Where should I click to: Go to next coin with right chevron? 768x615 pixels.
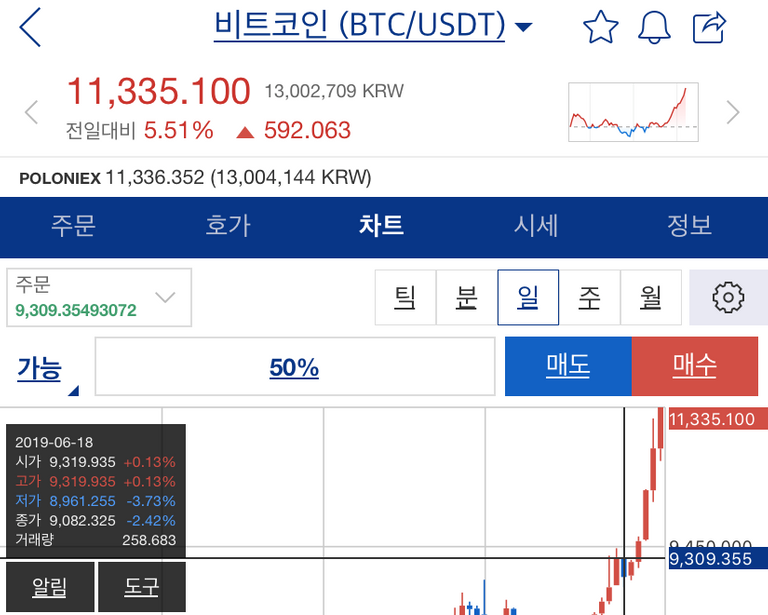point(733,112)
